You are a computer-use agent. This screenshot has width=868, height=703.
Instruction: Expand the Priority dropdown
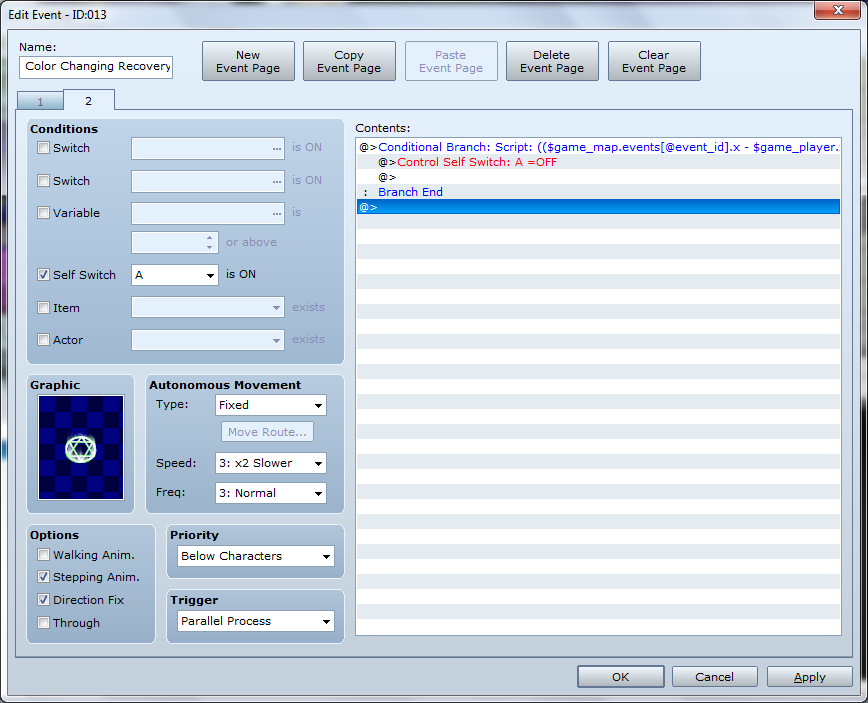point(256,556)
